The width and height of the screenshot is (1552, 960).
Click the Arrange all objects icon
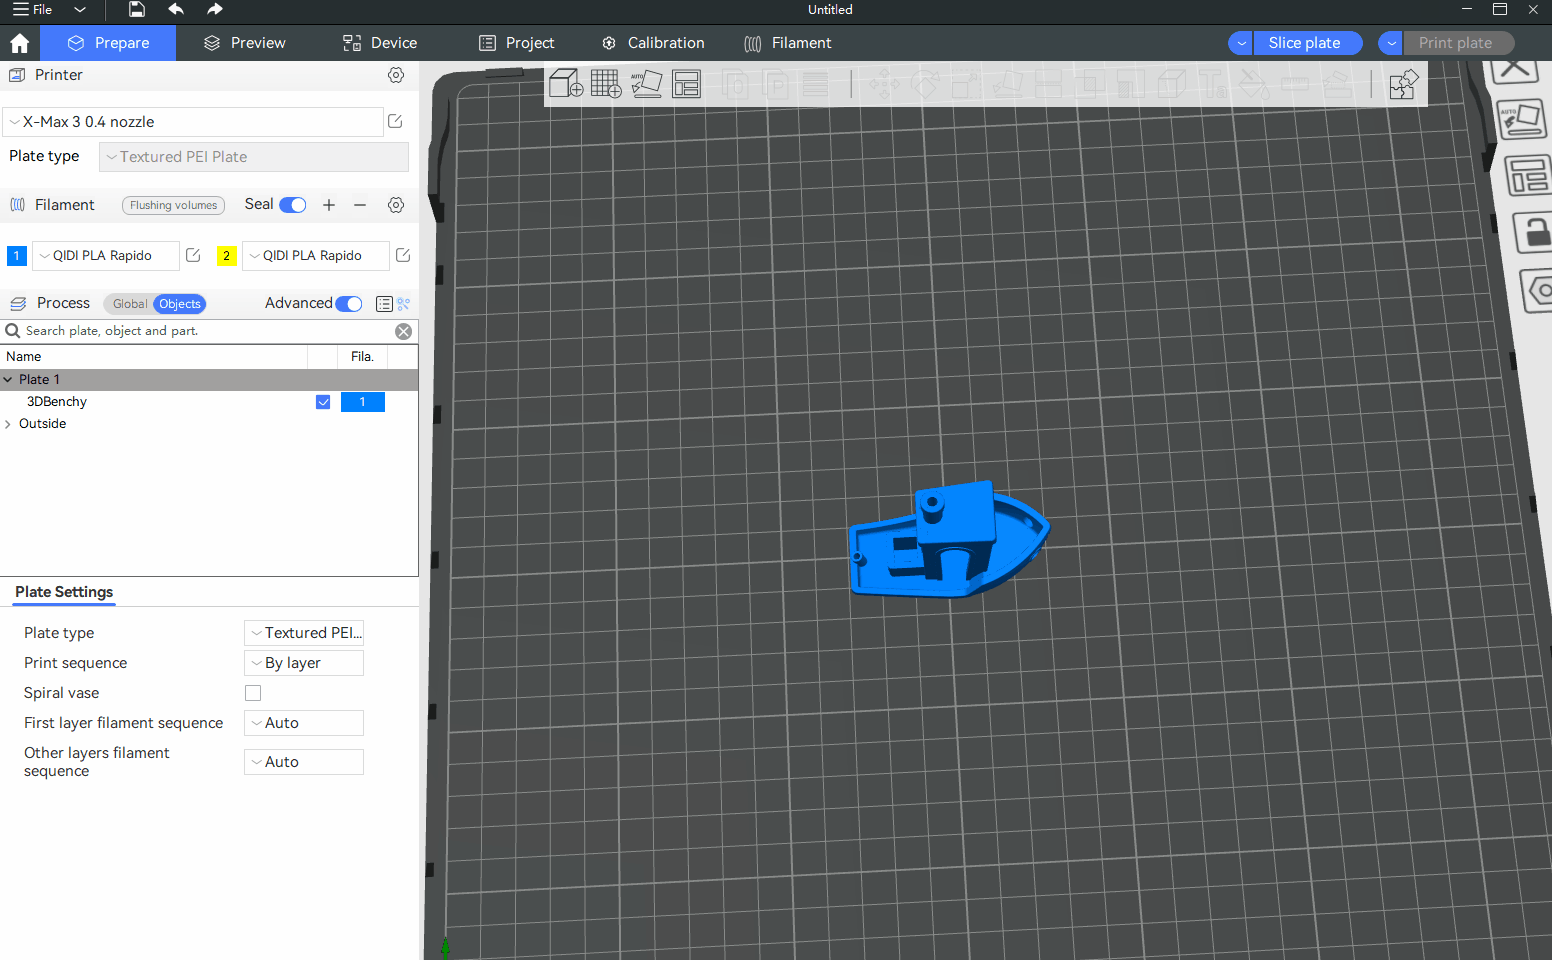(x=687, y=84)
